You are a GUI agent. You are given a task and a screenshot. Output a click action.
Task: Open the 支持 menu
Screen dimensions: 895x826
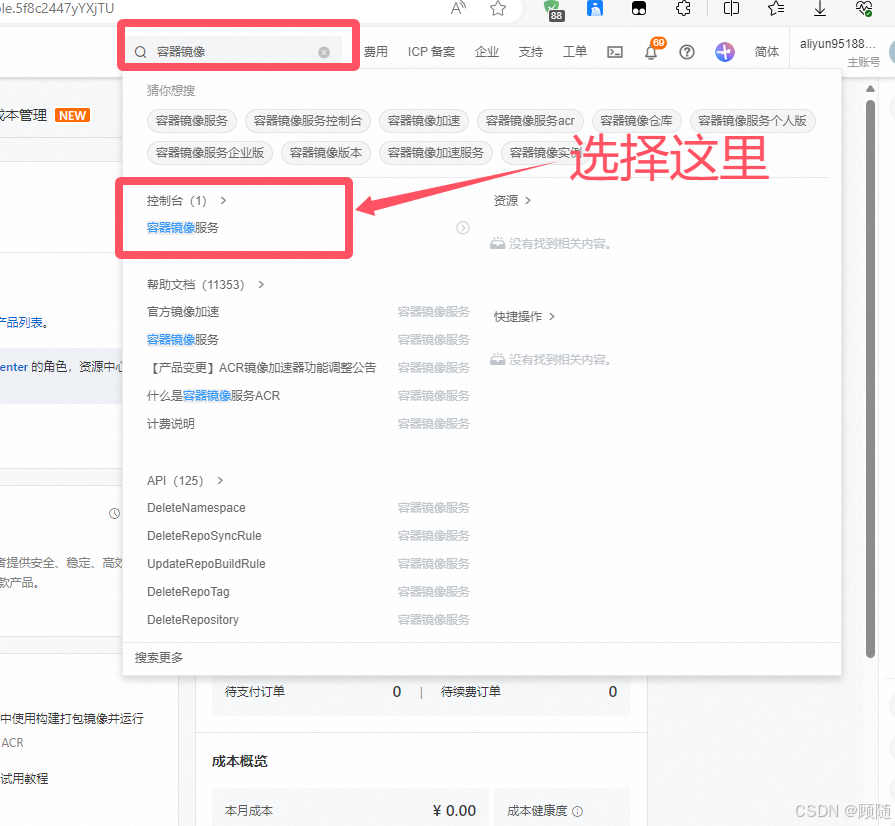click(531, 52)
